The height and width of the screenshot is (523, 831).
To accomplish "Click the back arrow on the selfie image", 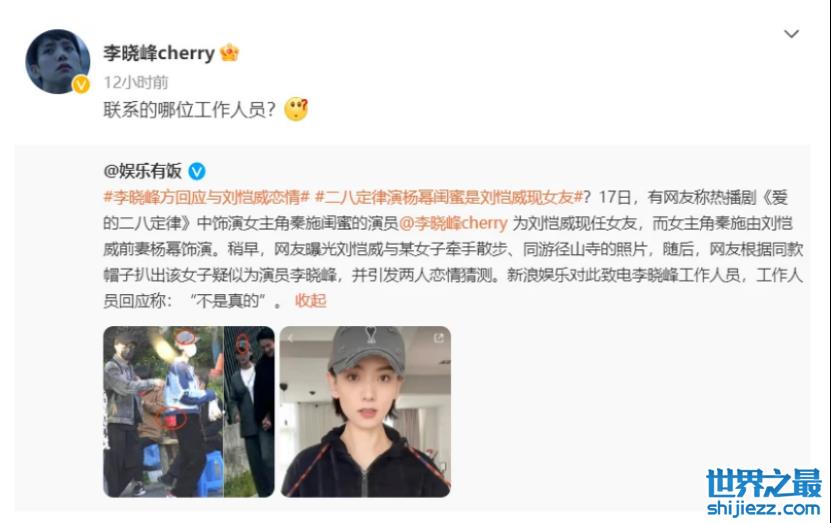I will [x=290, y=338].
